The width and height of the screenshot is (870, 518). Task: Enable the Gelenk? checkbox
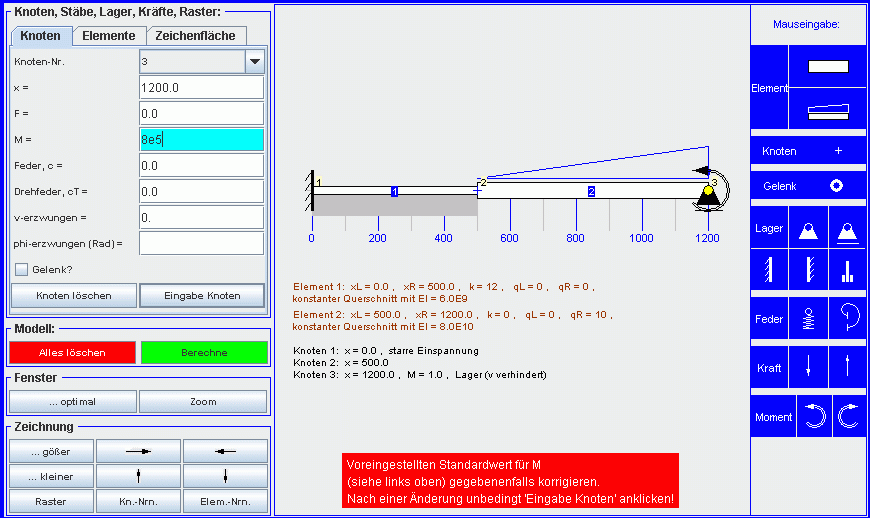[21, 269]
